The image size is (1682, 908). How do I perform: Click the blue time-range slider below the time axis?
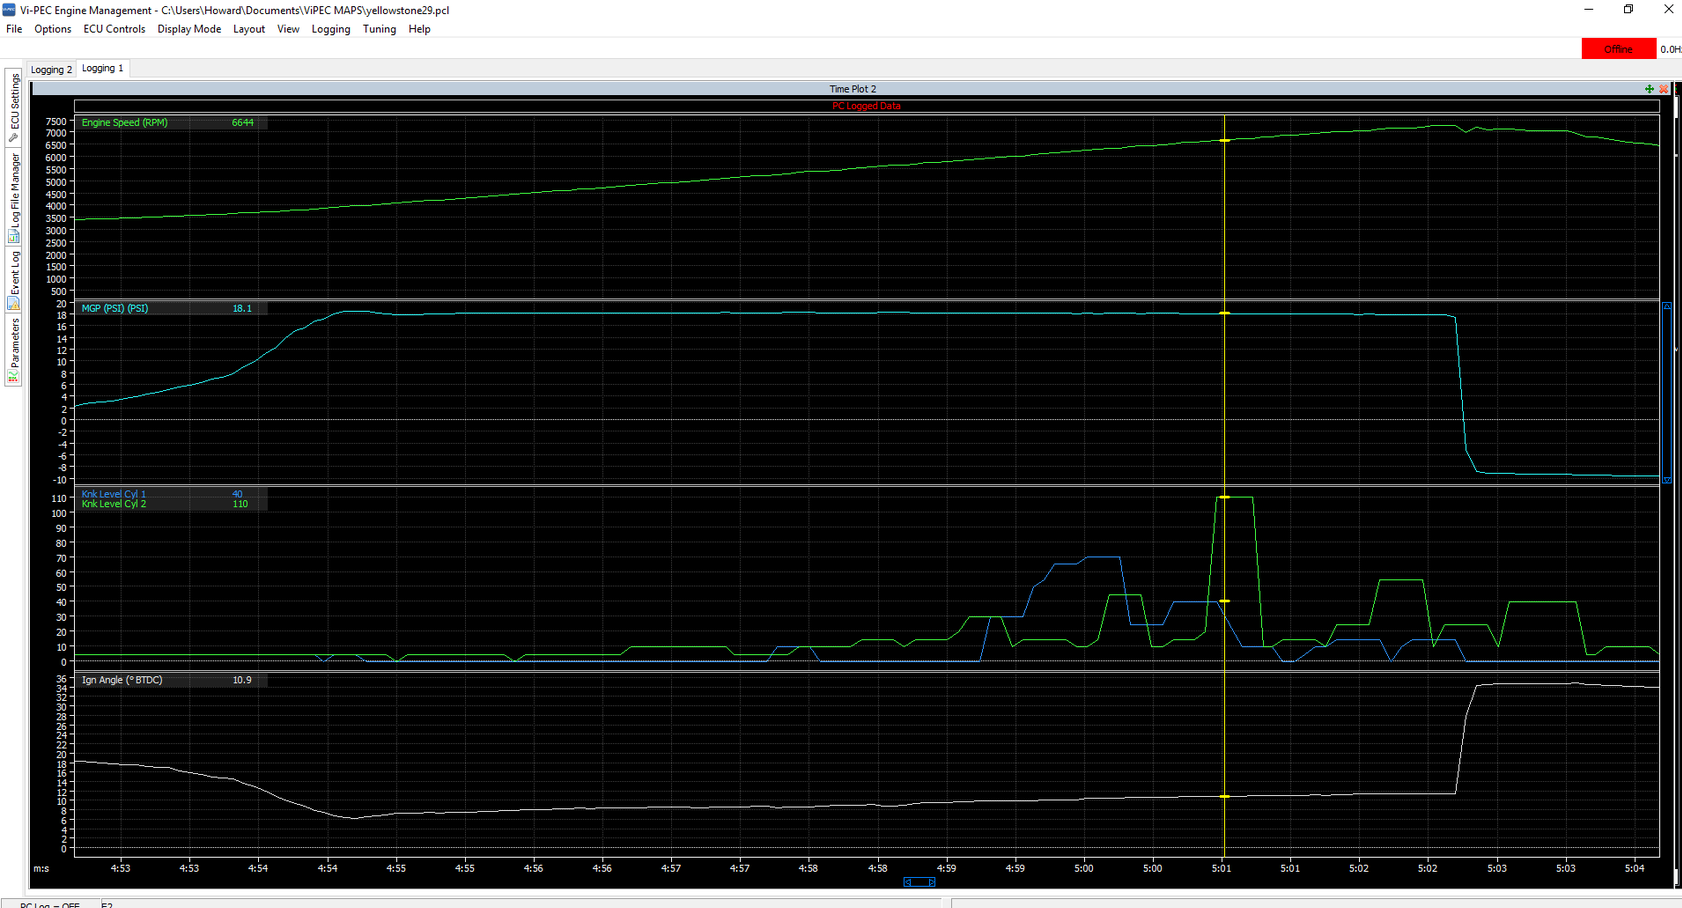(x=919, y=882)
